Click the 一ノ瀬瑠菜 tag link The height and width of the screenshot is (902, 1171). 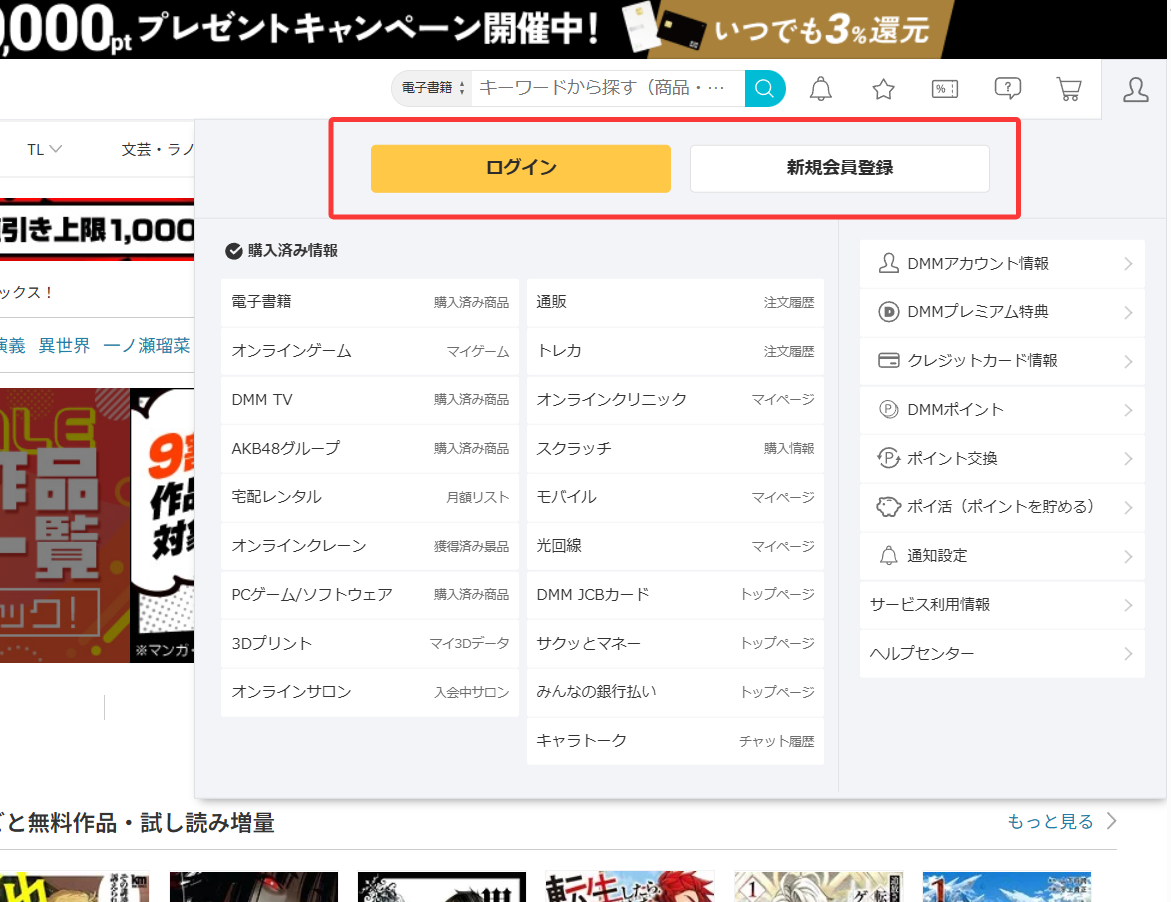[x=147, y=346]
